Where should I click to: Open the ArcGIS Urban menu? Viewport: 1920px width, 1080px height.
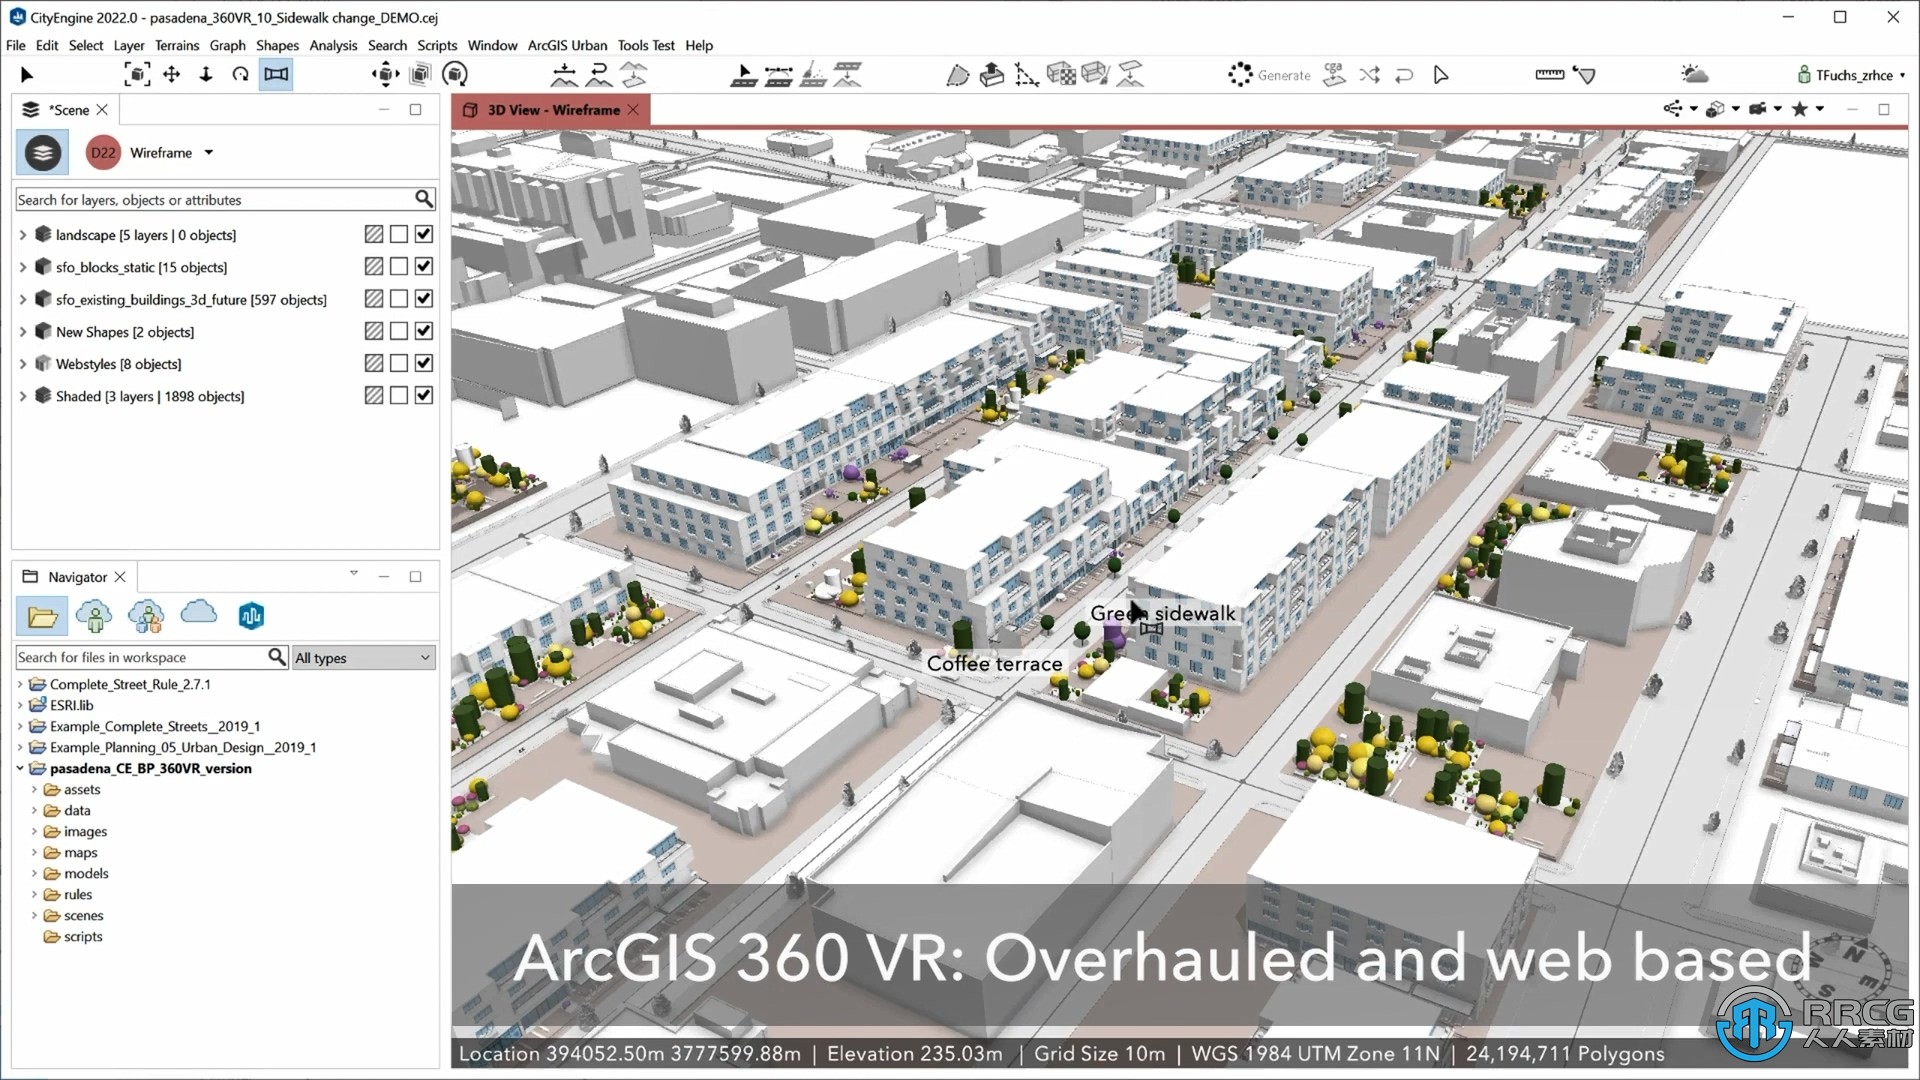point(567,45)
